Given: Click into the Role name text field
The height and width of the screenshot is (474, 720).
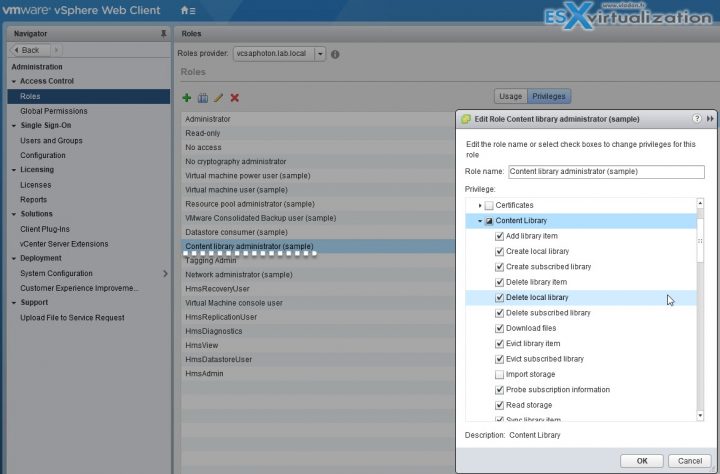Looking at the screenshot, I should click(x=605, y=172).
